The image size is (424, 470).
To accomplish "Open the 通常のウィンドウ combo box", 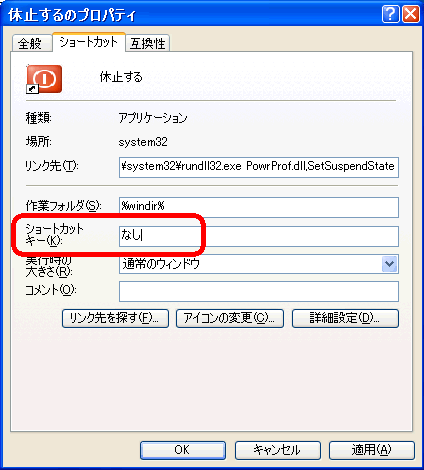I will 259,264.
